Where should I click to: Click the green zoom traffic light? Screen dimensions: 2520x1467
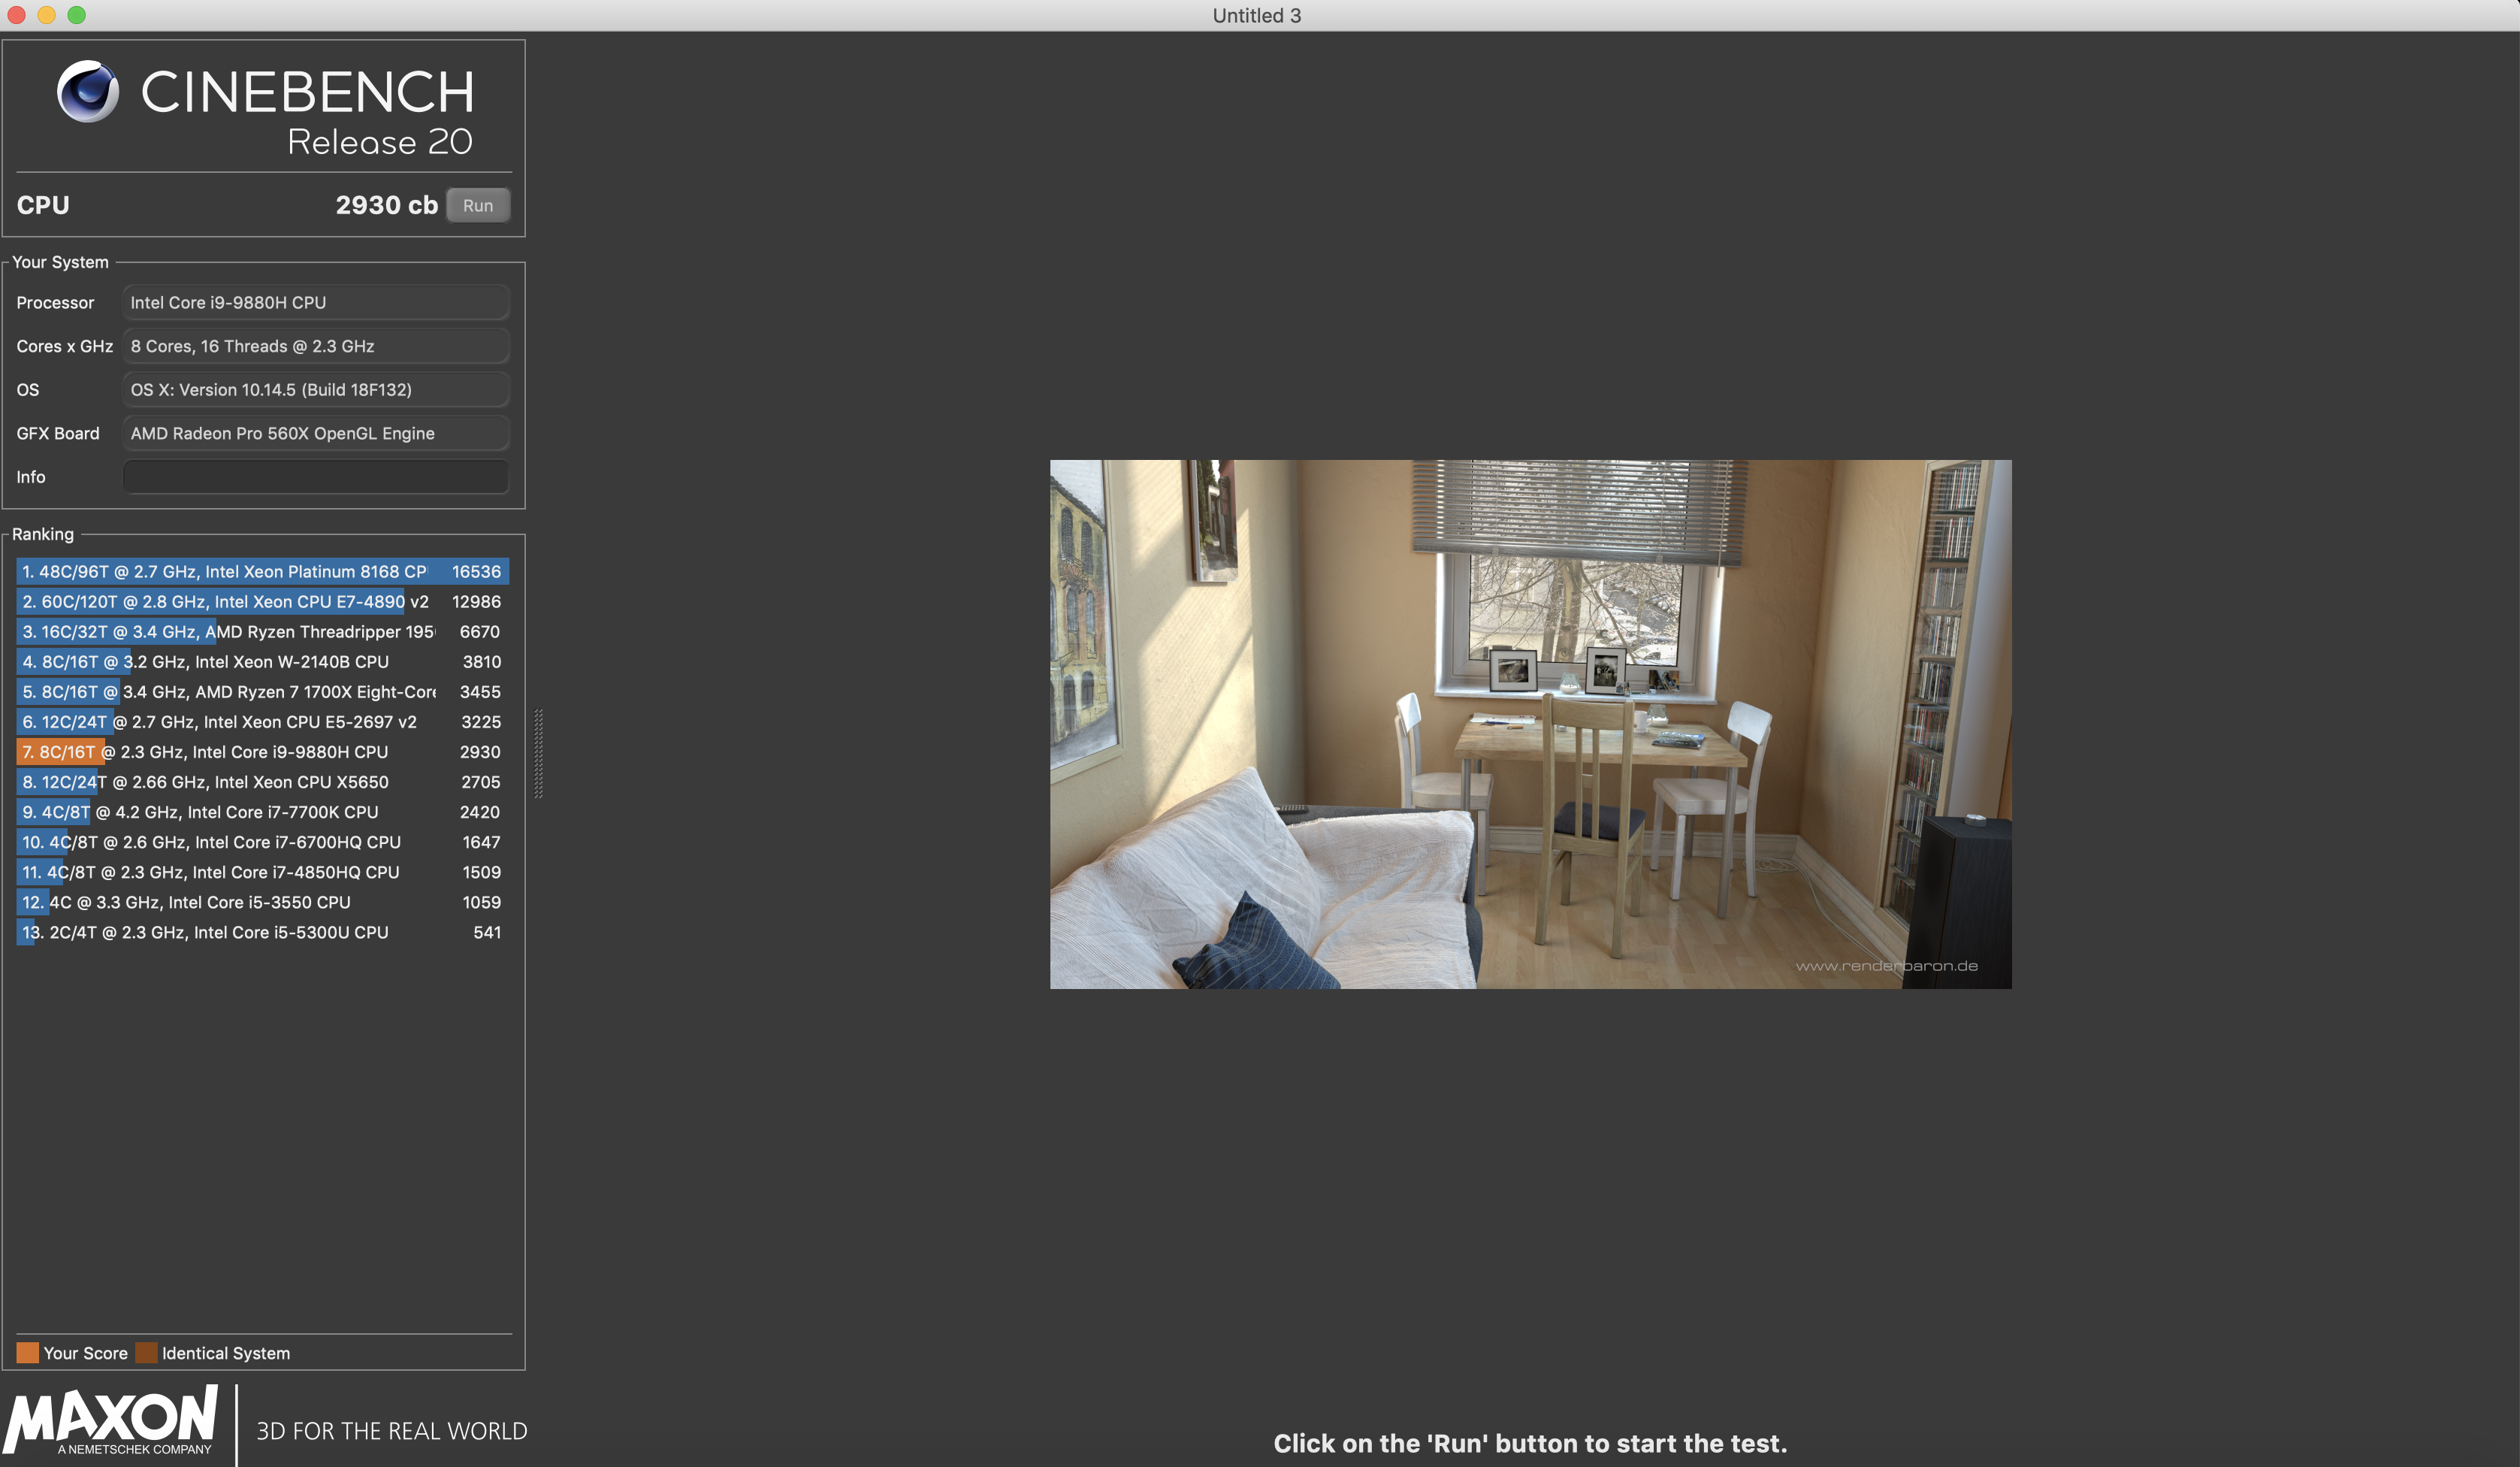[76, 15]
